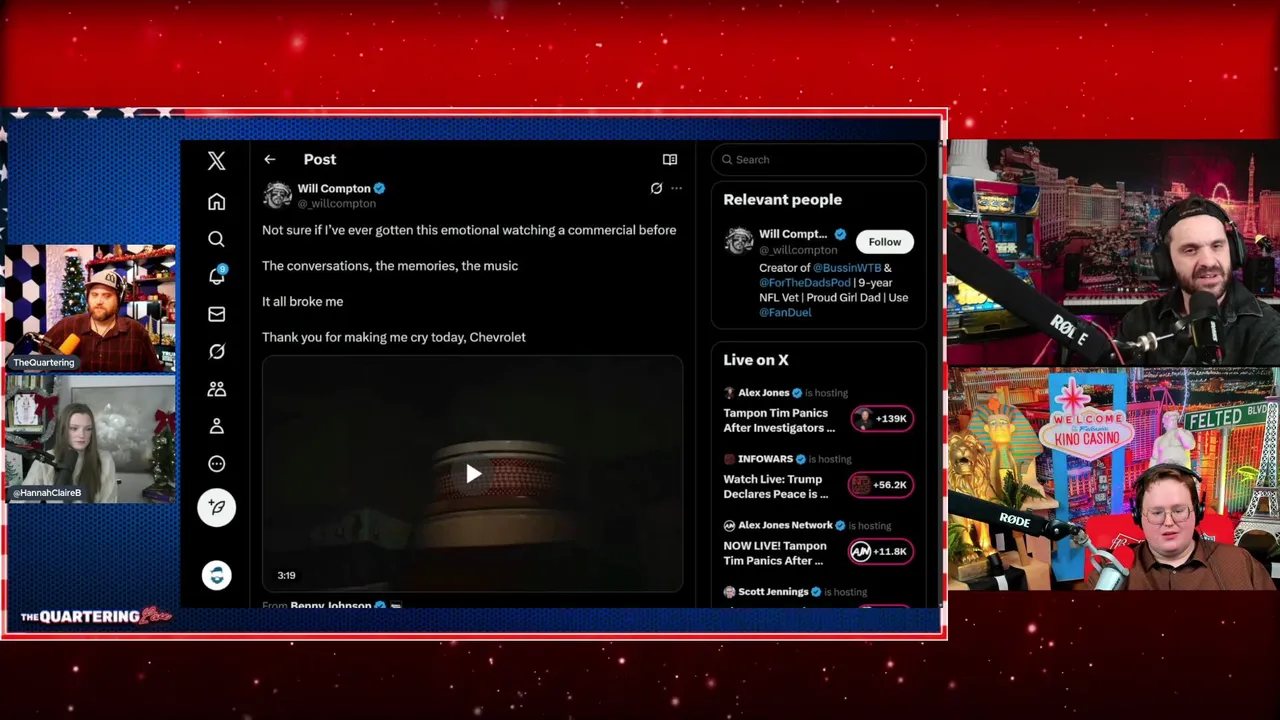
Task: Open reader view icon in Post header
Action: click(670, 159)
